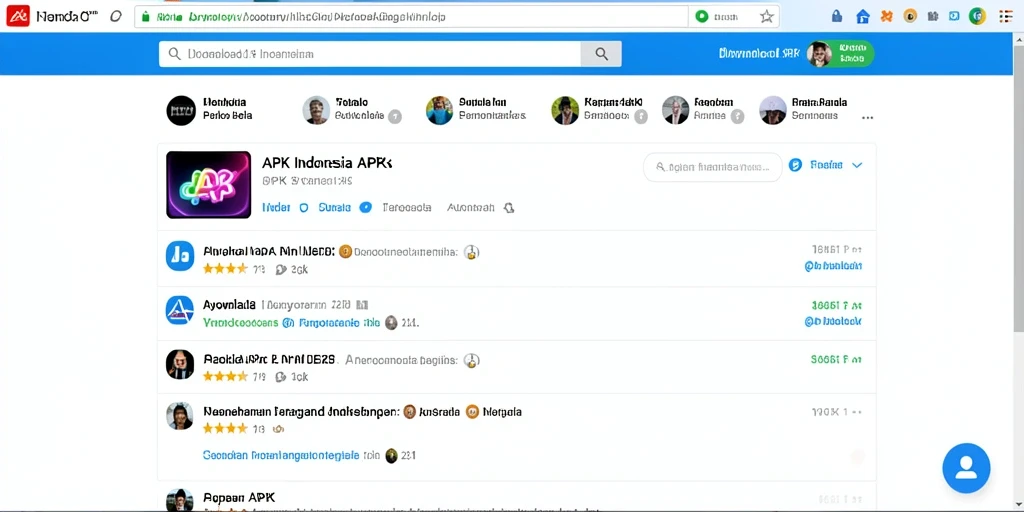1024x512 pixels.
Task: Open the avatar icon in the third list row
Action: pyautogui.click(x=180, y=364)
